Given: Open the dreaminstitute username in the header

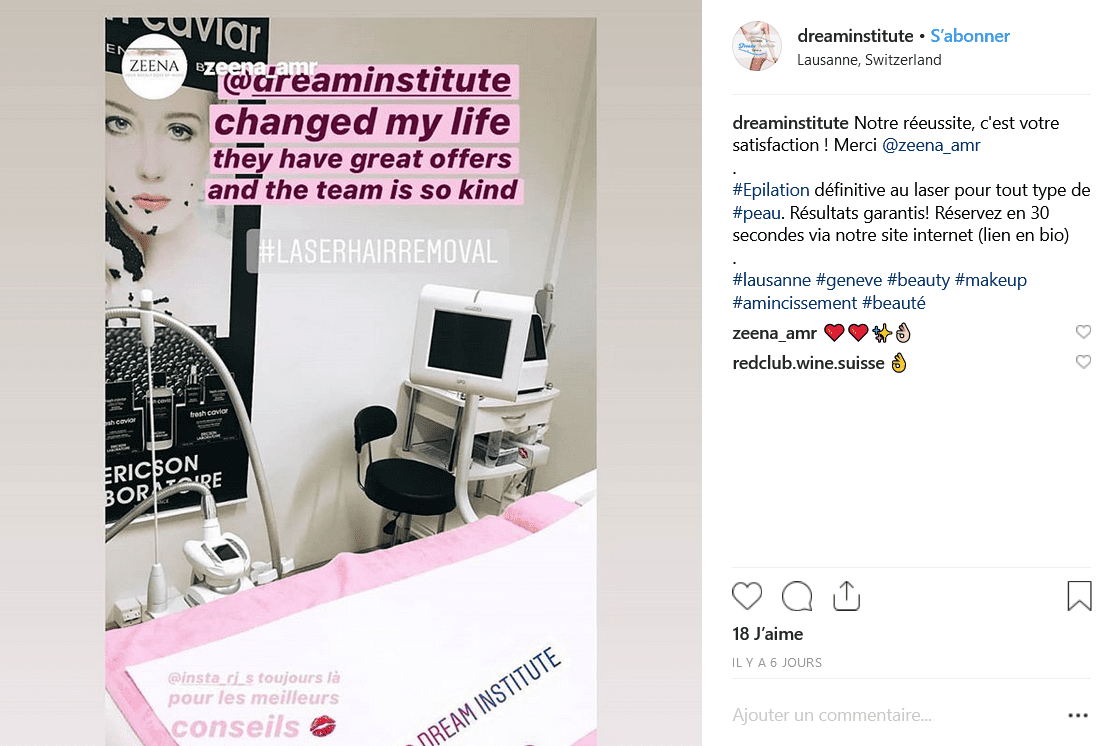Looking at the screenshot, I should pyautogui.click(x=855, y=36).
